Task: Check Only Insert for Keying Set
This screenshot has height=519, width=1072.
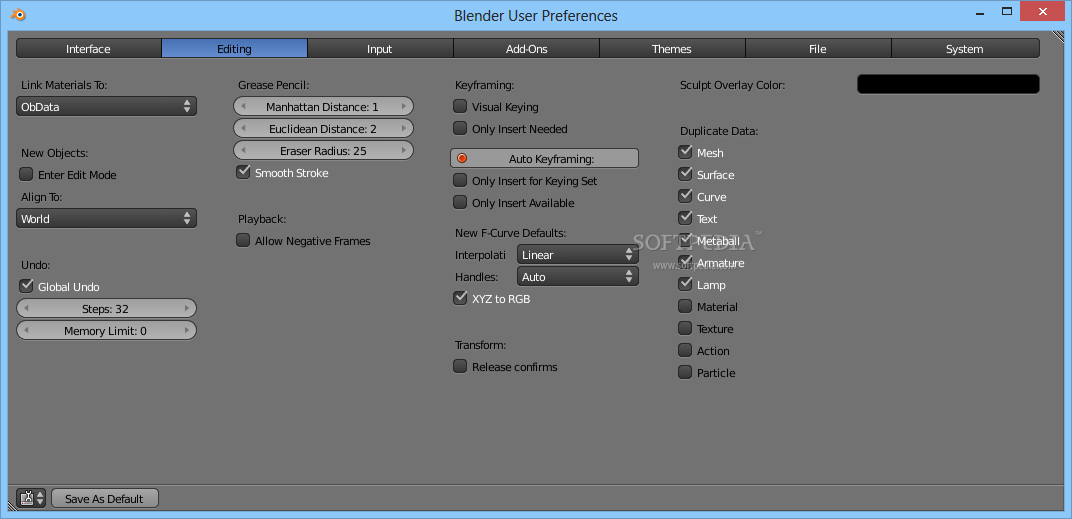Action: coord(460,181)
